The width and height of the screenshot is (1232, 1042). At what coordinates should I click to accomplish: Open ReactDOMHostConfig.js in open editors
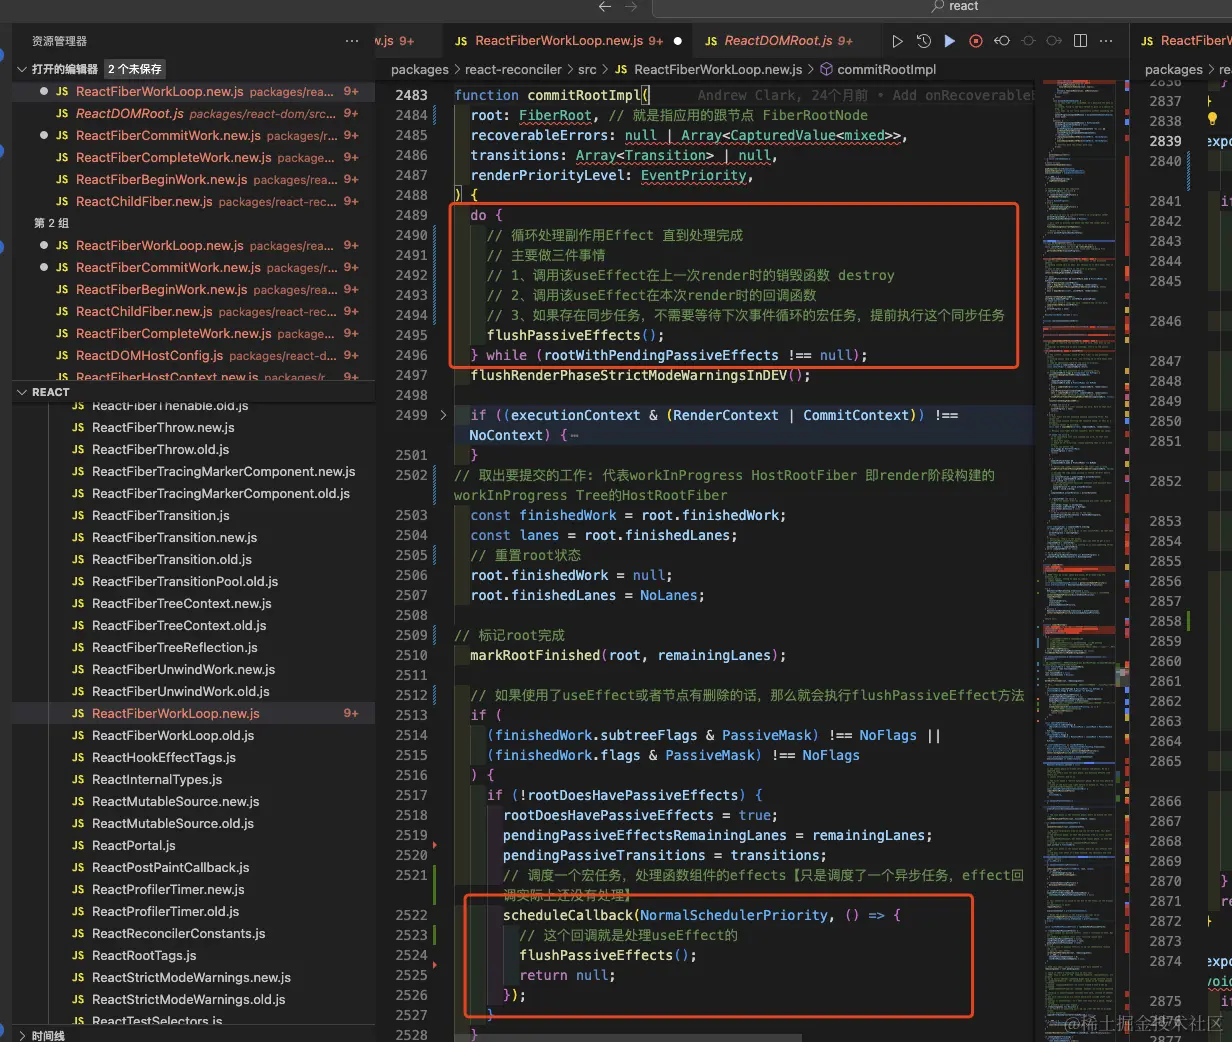[x=193, y=355]
